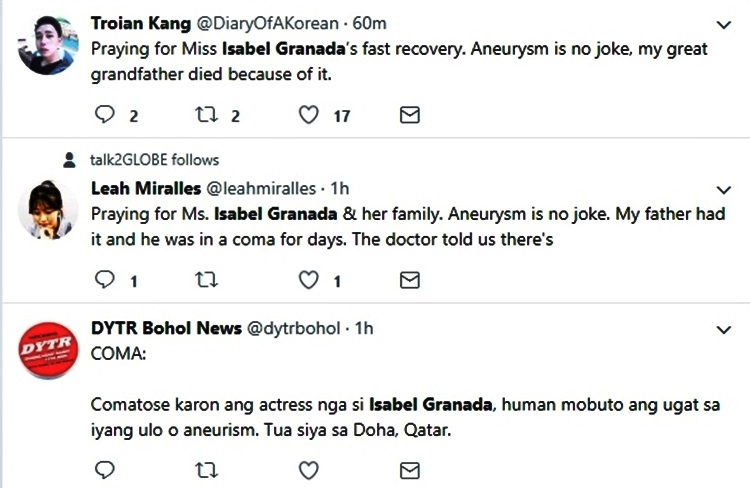The width and height of the screenshot is (750, 488).
Task: Reply to Leah Miralles' tweet
Action: pos(105,281)
